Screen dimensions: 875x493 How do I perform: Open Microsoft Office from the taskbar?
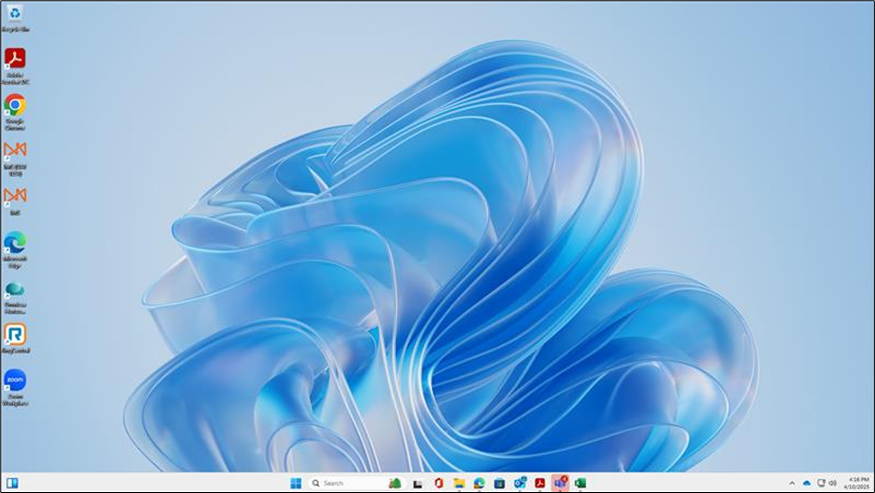click(438, 483)
